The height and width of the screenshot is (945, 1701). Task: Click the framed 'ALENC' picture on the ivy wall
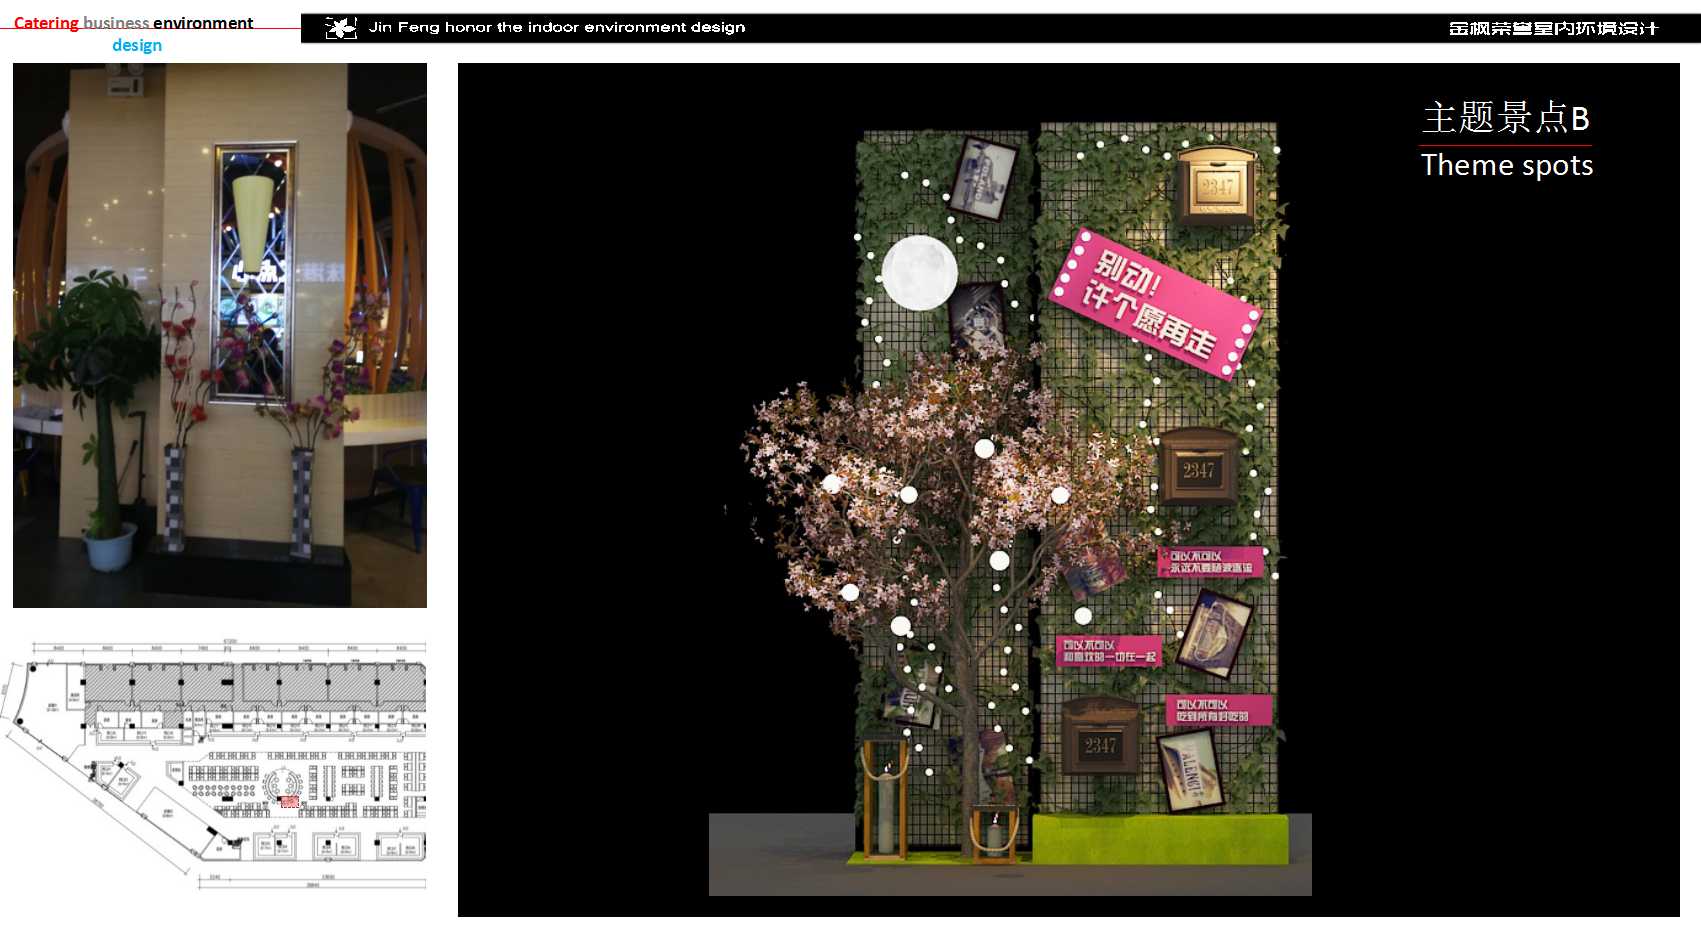(x=1190, y=770)
